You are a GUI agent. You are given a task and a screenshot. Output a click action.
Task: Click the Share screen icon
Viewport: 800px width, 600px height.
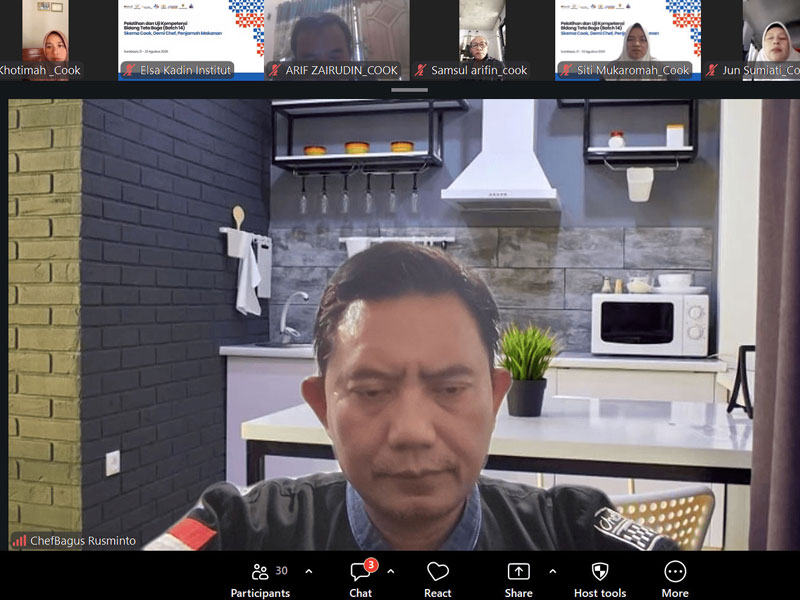(518, 571)
